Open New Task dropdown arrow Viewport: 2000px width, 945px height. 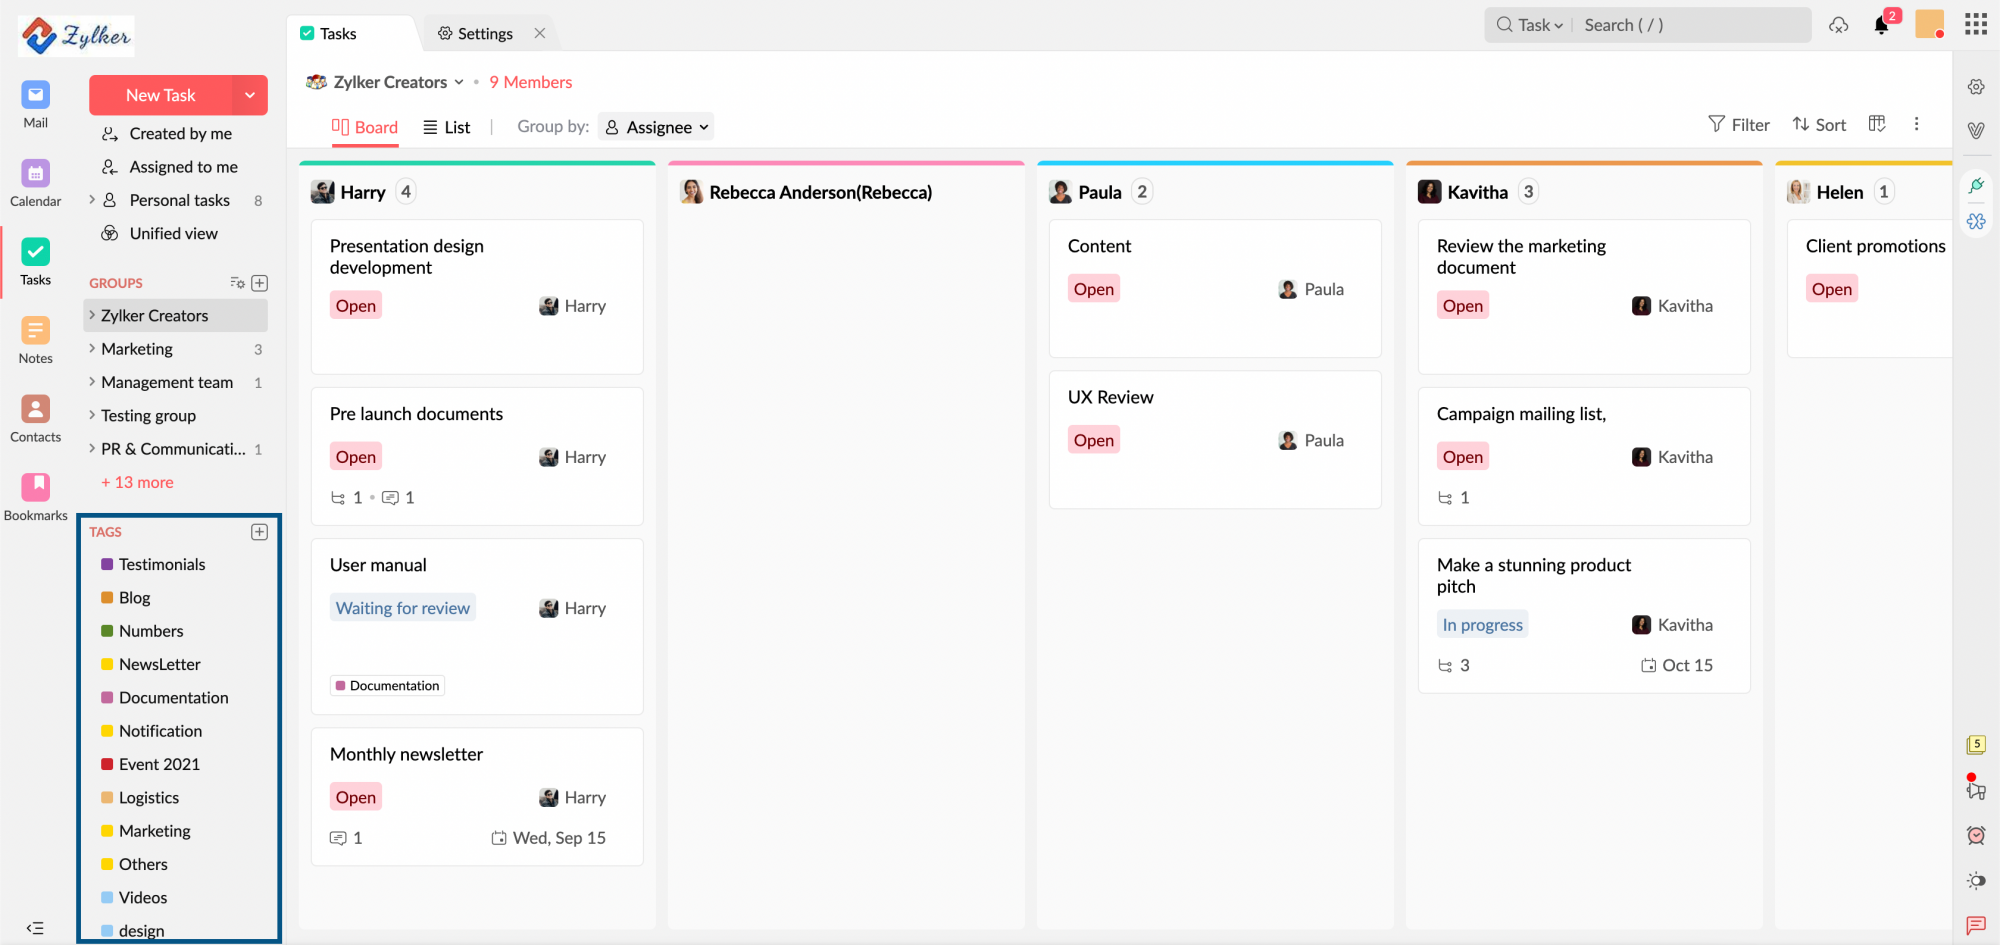pos(250,95)
